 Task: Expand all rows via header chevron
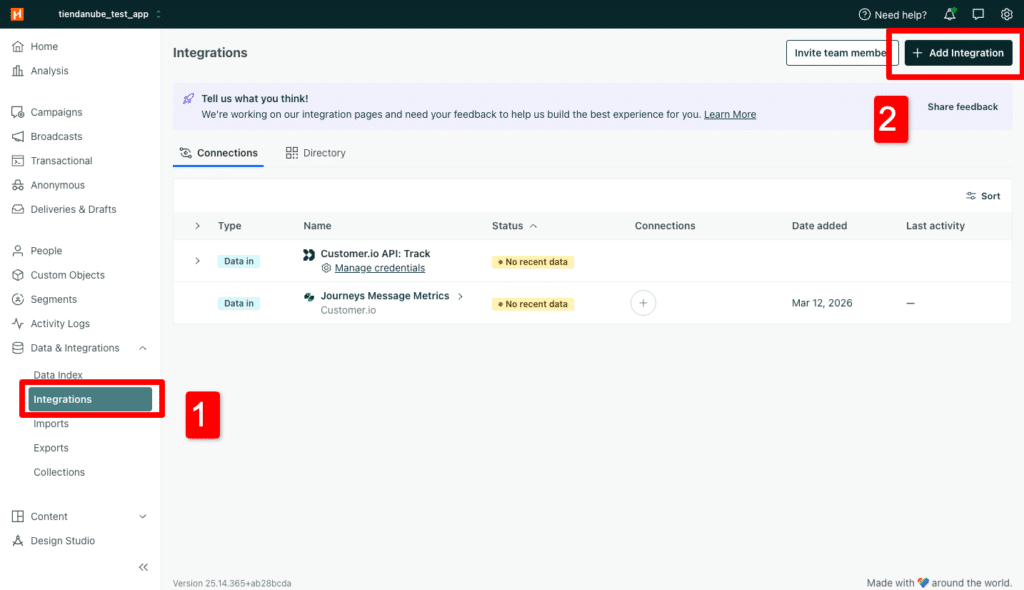point(197,225)
